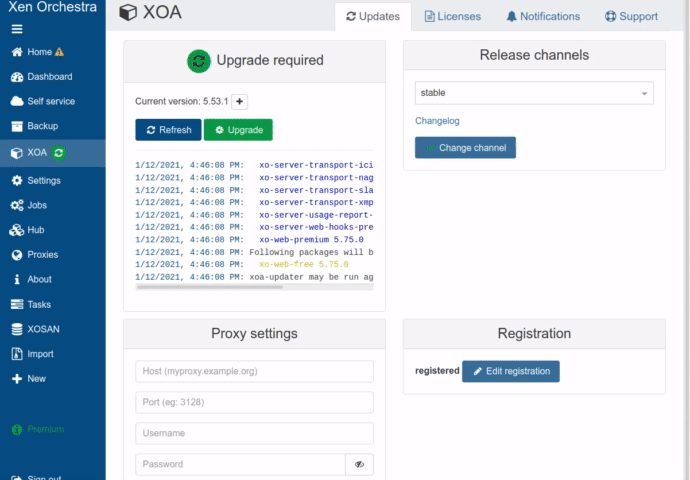The image size is (690, 480).
Task: Click the Self service cloud icon
Action: coord(17,101)
